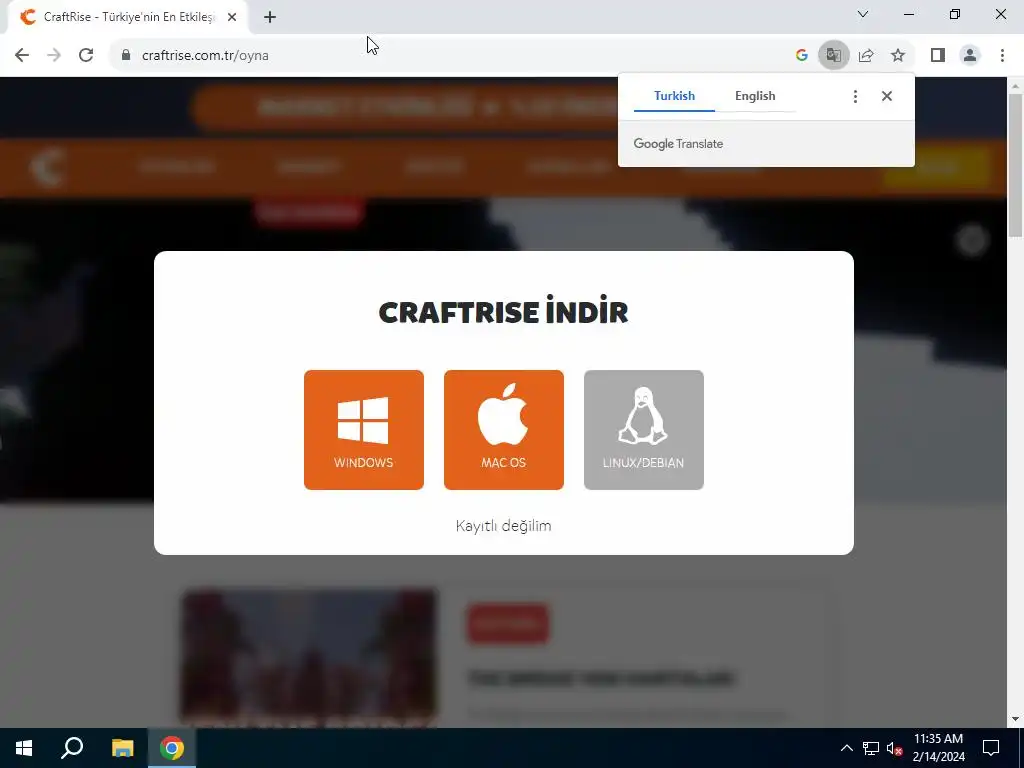1024x768 pixels.
Task: Restore down the Chrome window
Action: point(955,14)
